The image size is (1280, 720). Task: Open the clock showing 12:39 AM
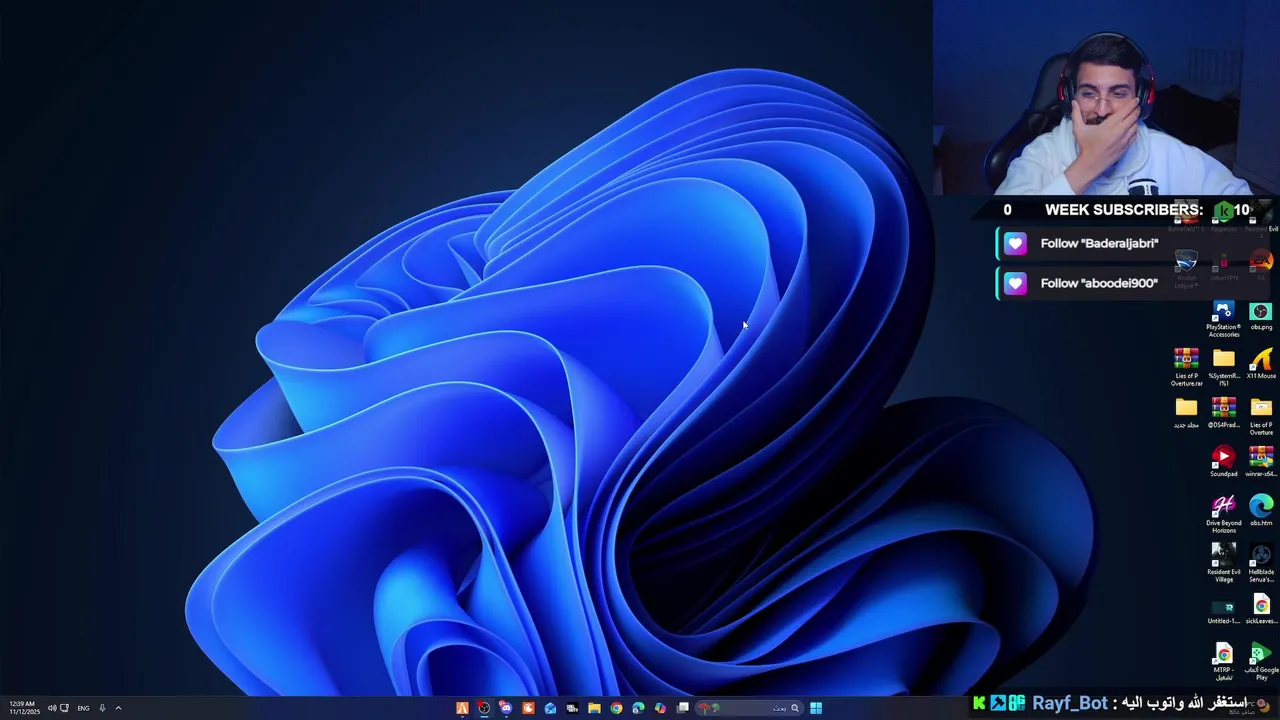[x=23, y=708]
